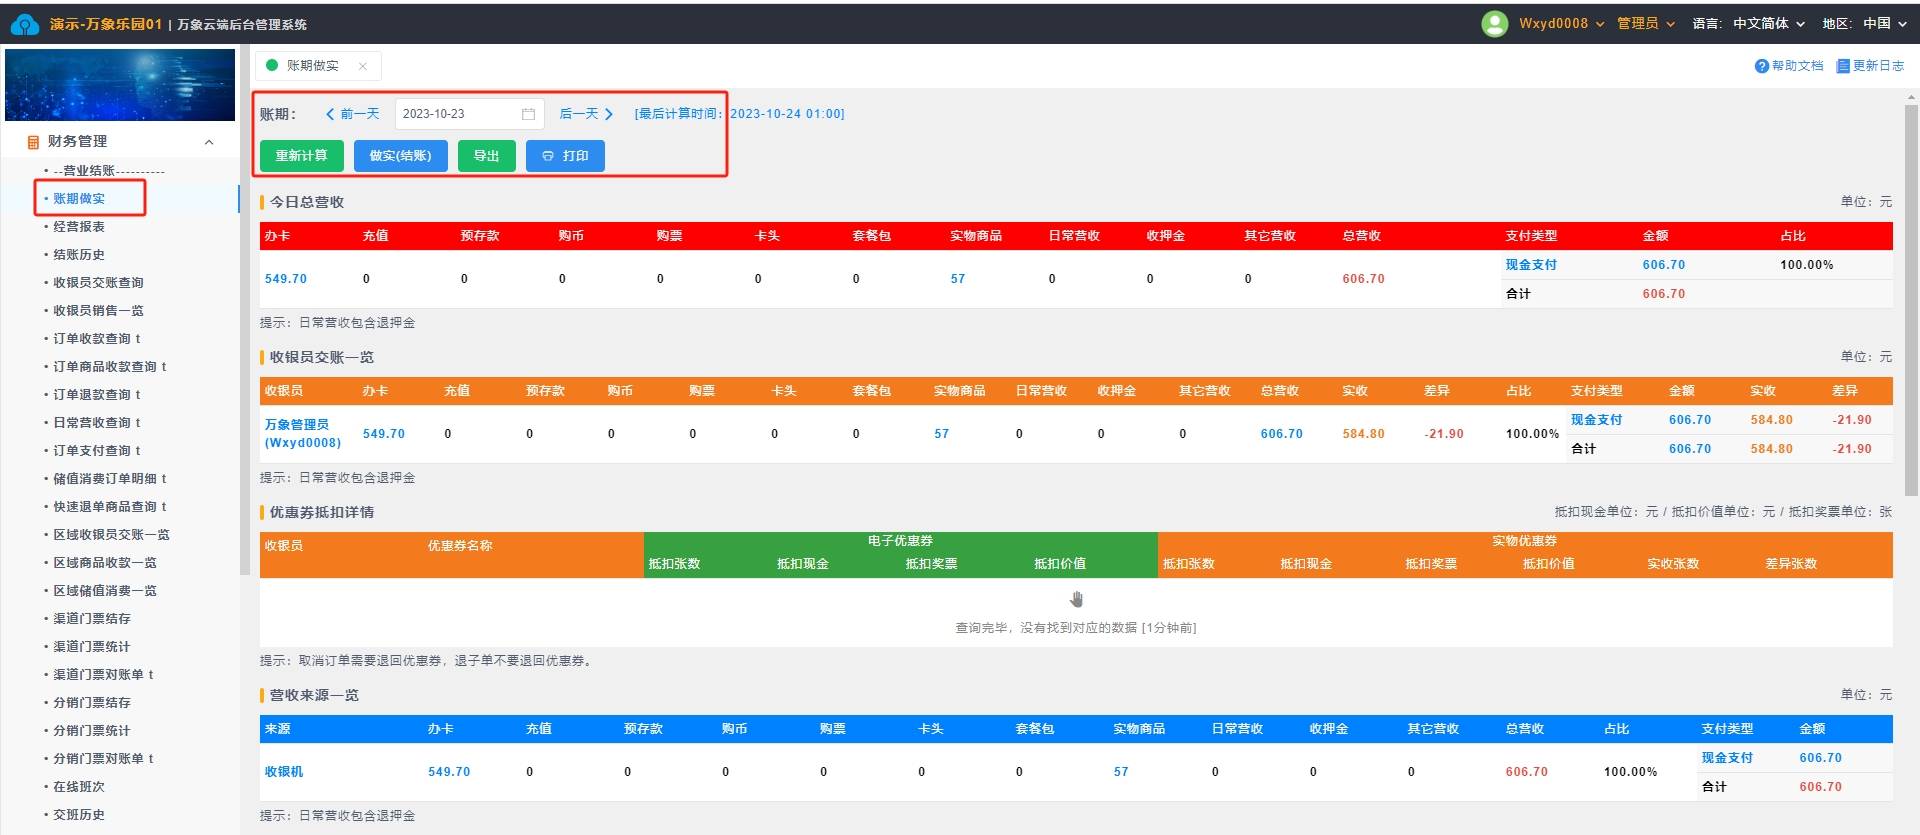This screenshot has width=1920, height=835.
Task: Select 经营报表 in the sidebar
Action: [x=79, y=227]
